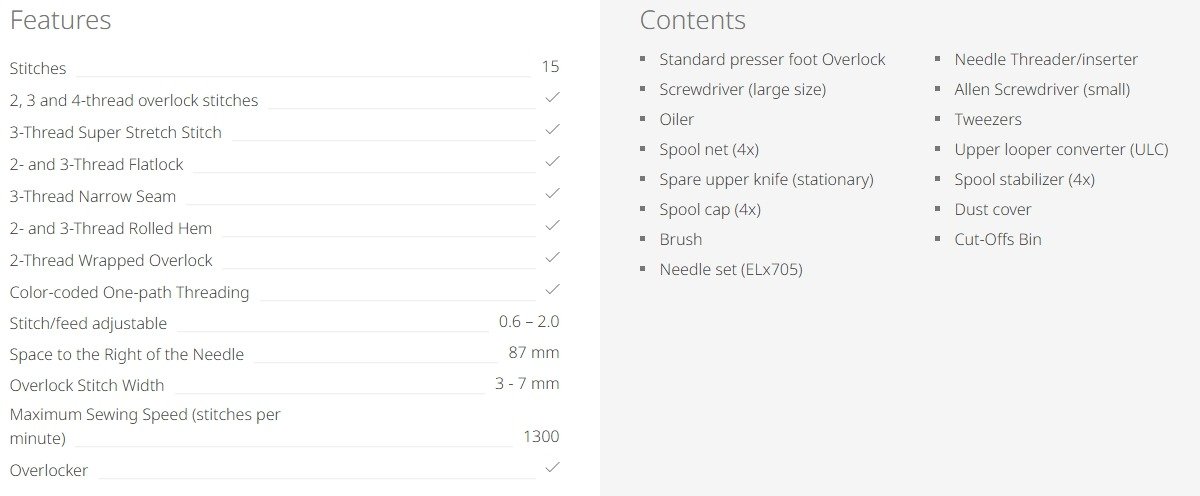Click the Standard presser foot Overlock item
The height and width of the screenshot is (496, 1200).
tap(772, 60)
